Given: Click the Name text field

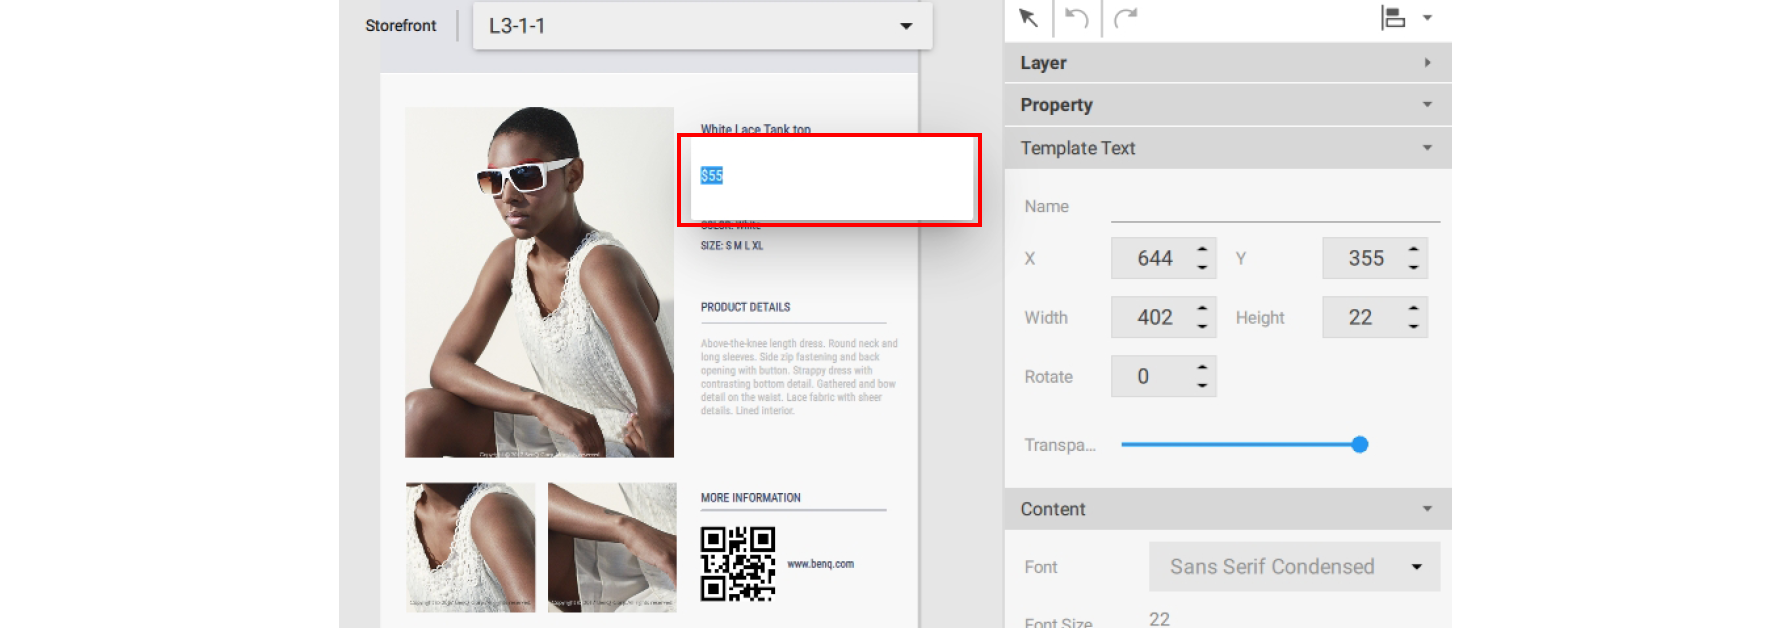Looking at the screenshot, I should [1274, 207].
